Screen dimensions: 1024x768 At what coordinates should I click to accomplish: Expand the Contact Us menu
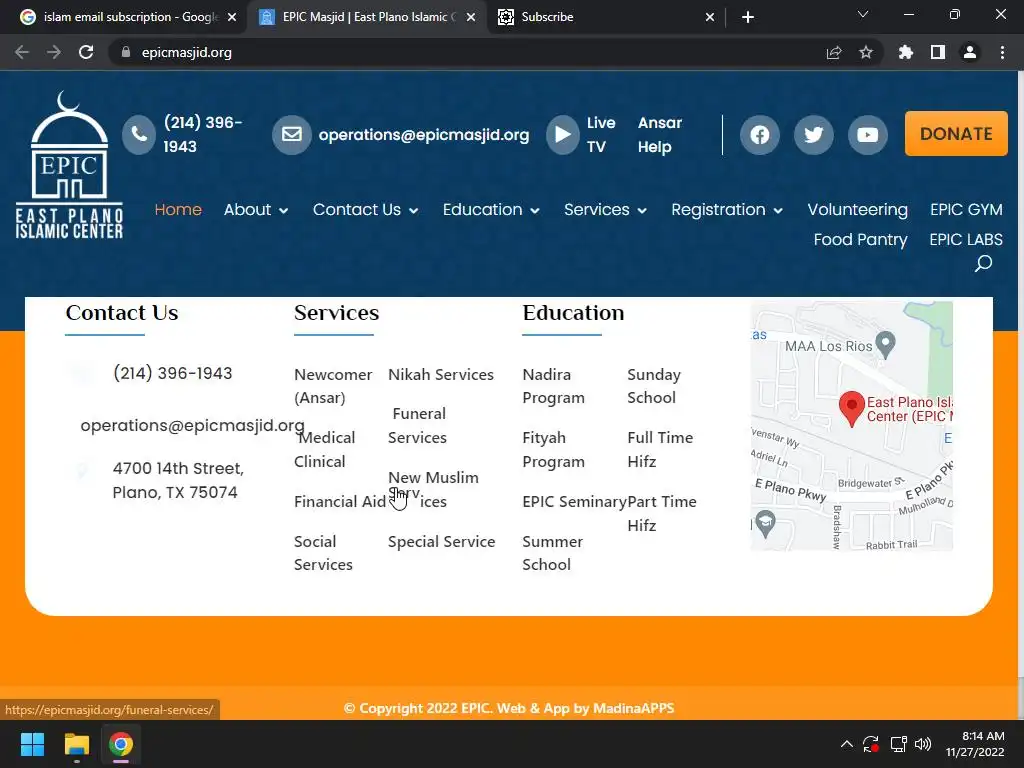(366, 210)
